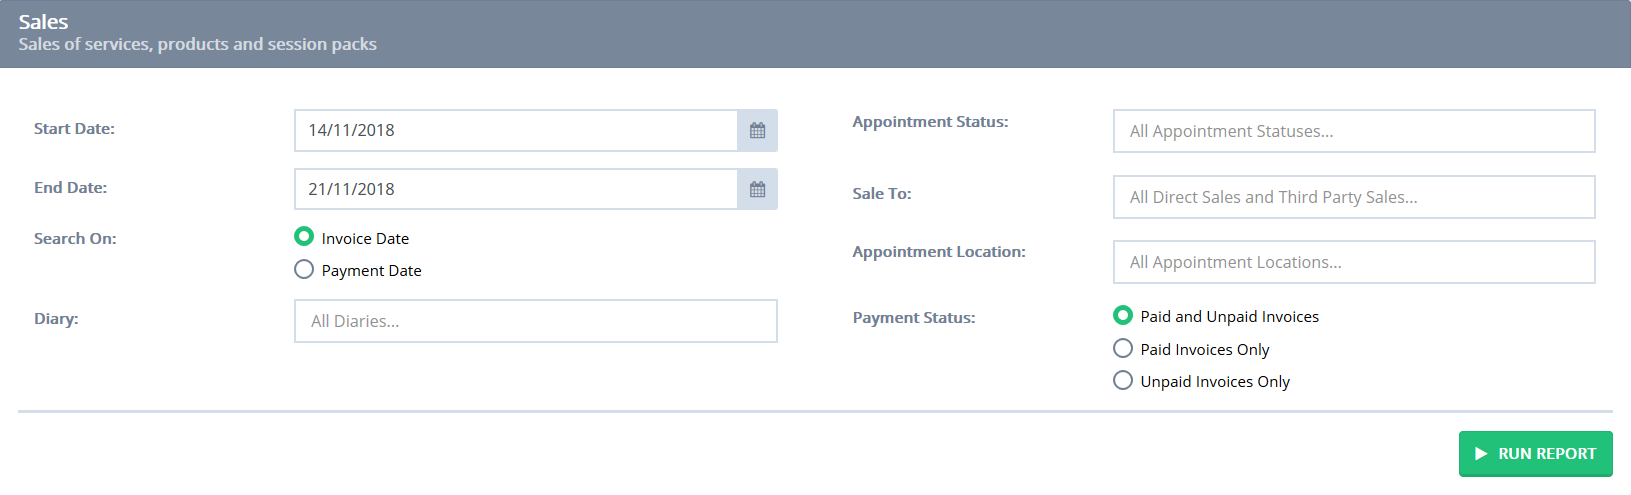Screen dimensions: 1631x495
Task: Open the All Diaries dropdown
Action: pyautogui.click(x=536, y=321)
